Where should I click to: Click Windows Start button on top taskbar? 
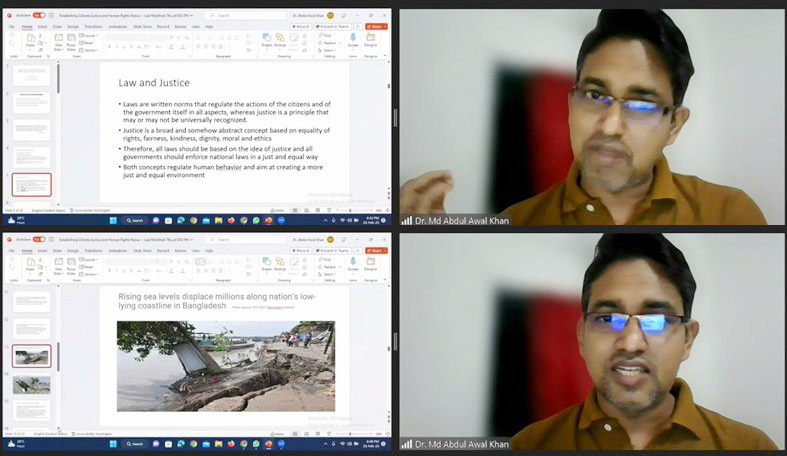(113, 220)
